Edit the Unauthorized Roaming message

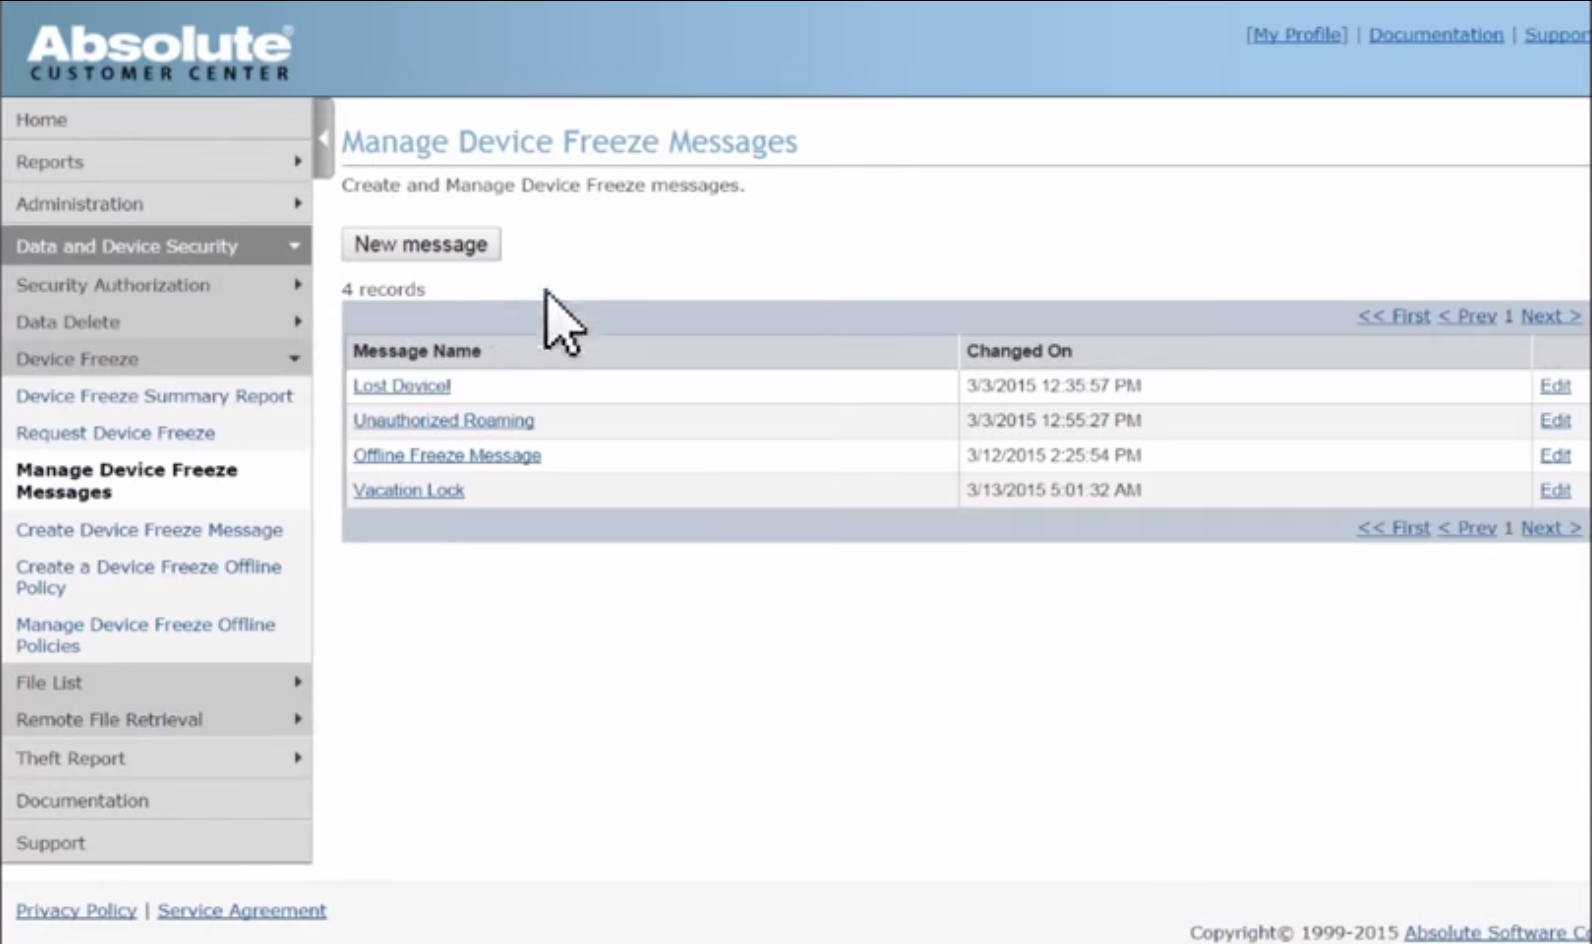click(x=1555, y=421)
